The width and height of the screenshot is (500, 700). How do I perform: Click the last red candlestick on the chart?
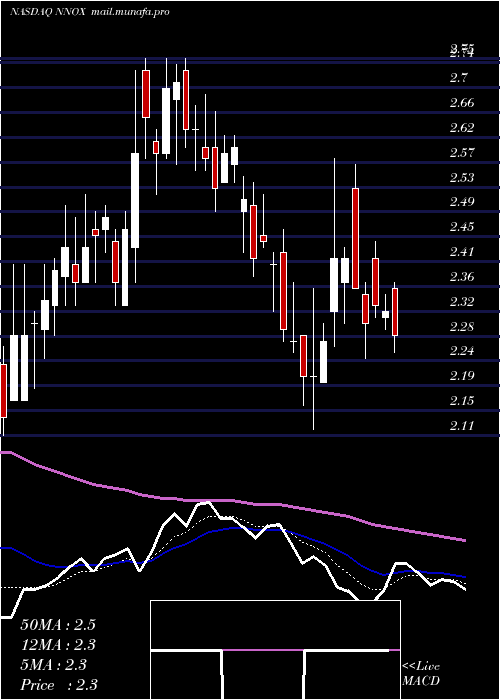pyautogui.click(x=395, y=312)
